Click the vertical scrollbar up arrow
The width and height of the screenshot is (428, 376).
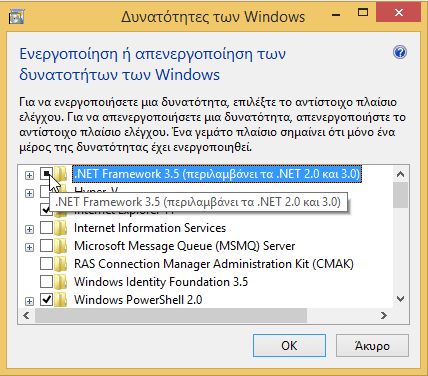[401, 174]
